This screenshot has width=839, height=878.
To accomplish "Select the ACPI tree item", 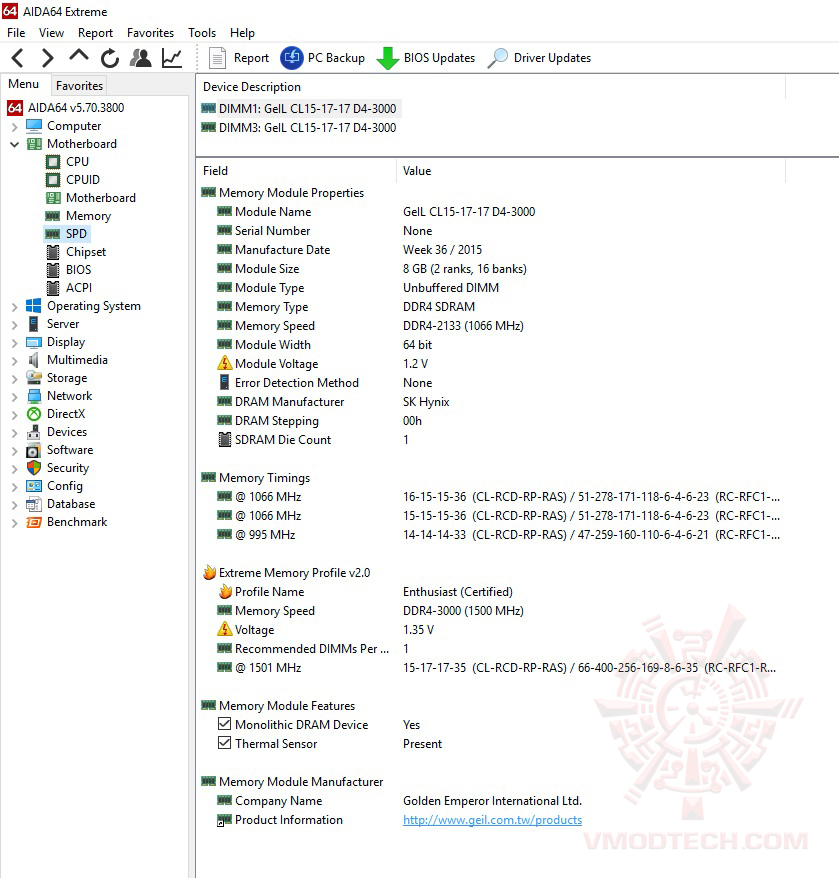I will pos(79,288).
